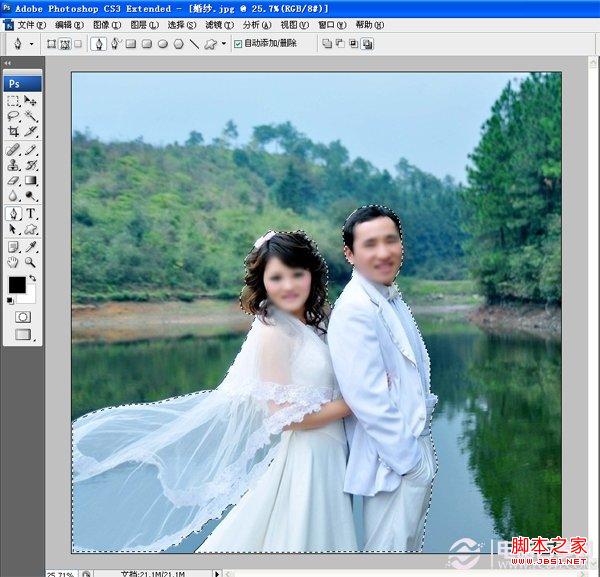Click the white background color swatch
This screenshot has width=600, height=577.
[x=30, y=296]
